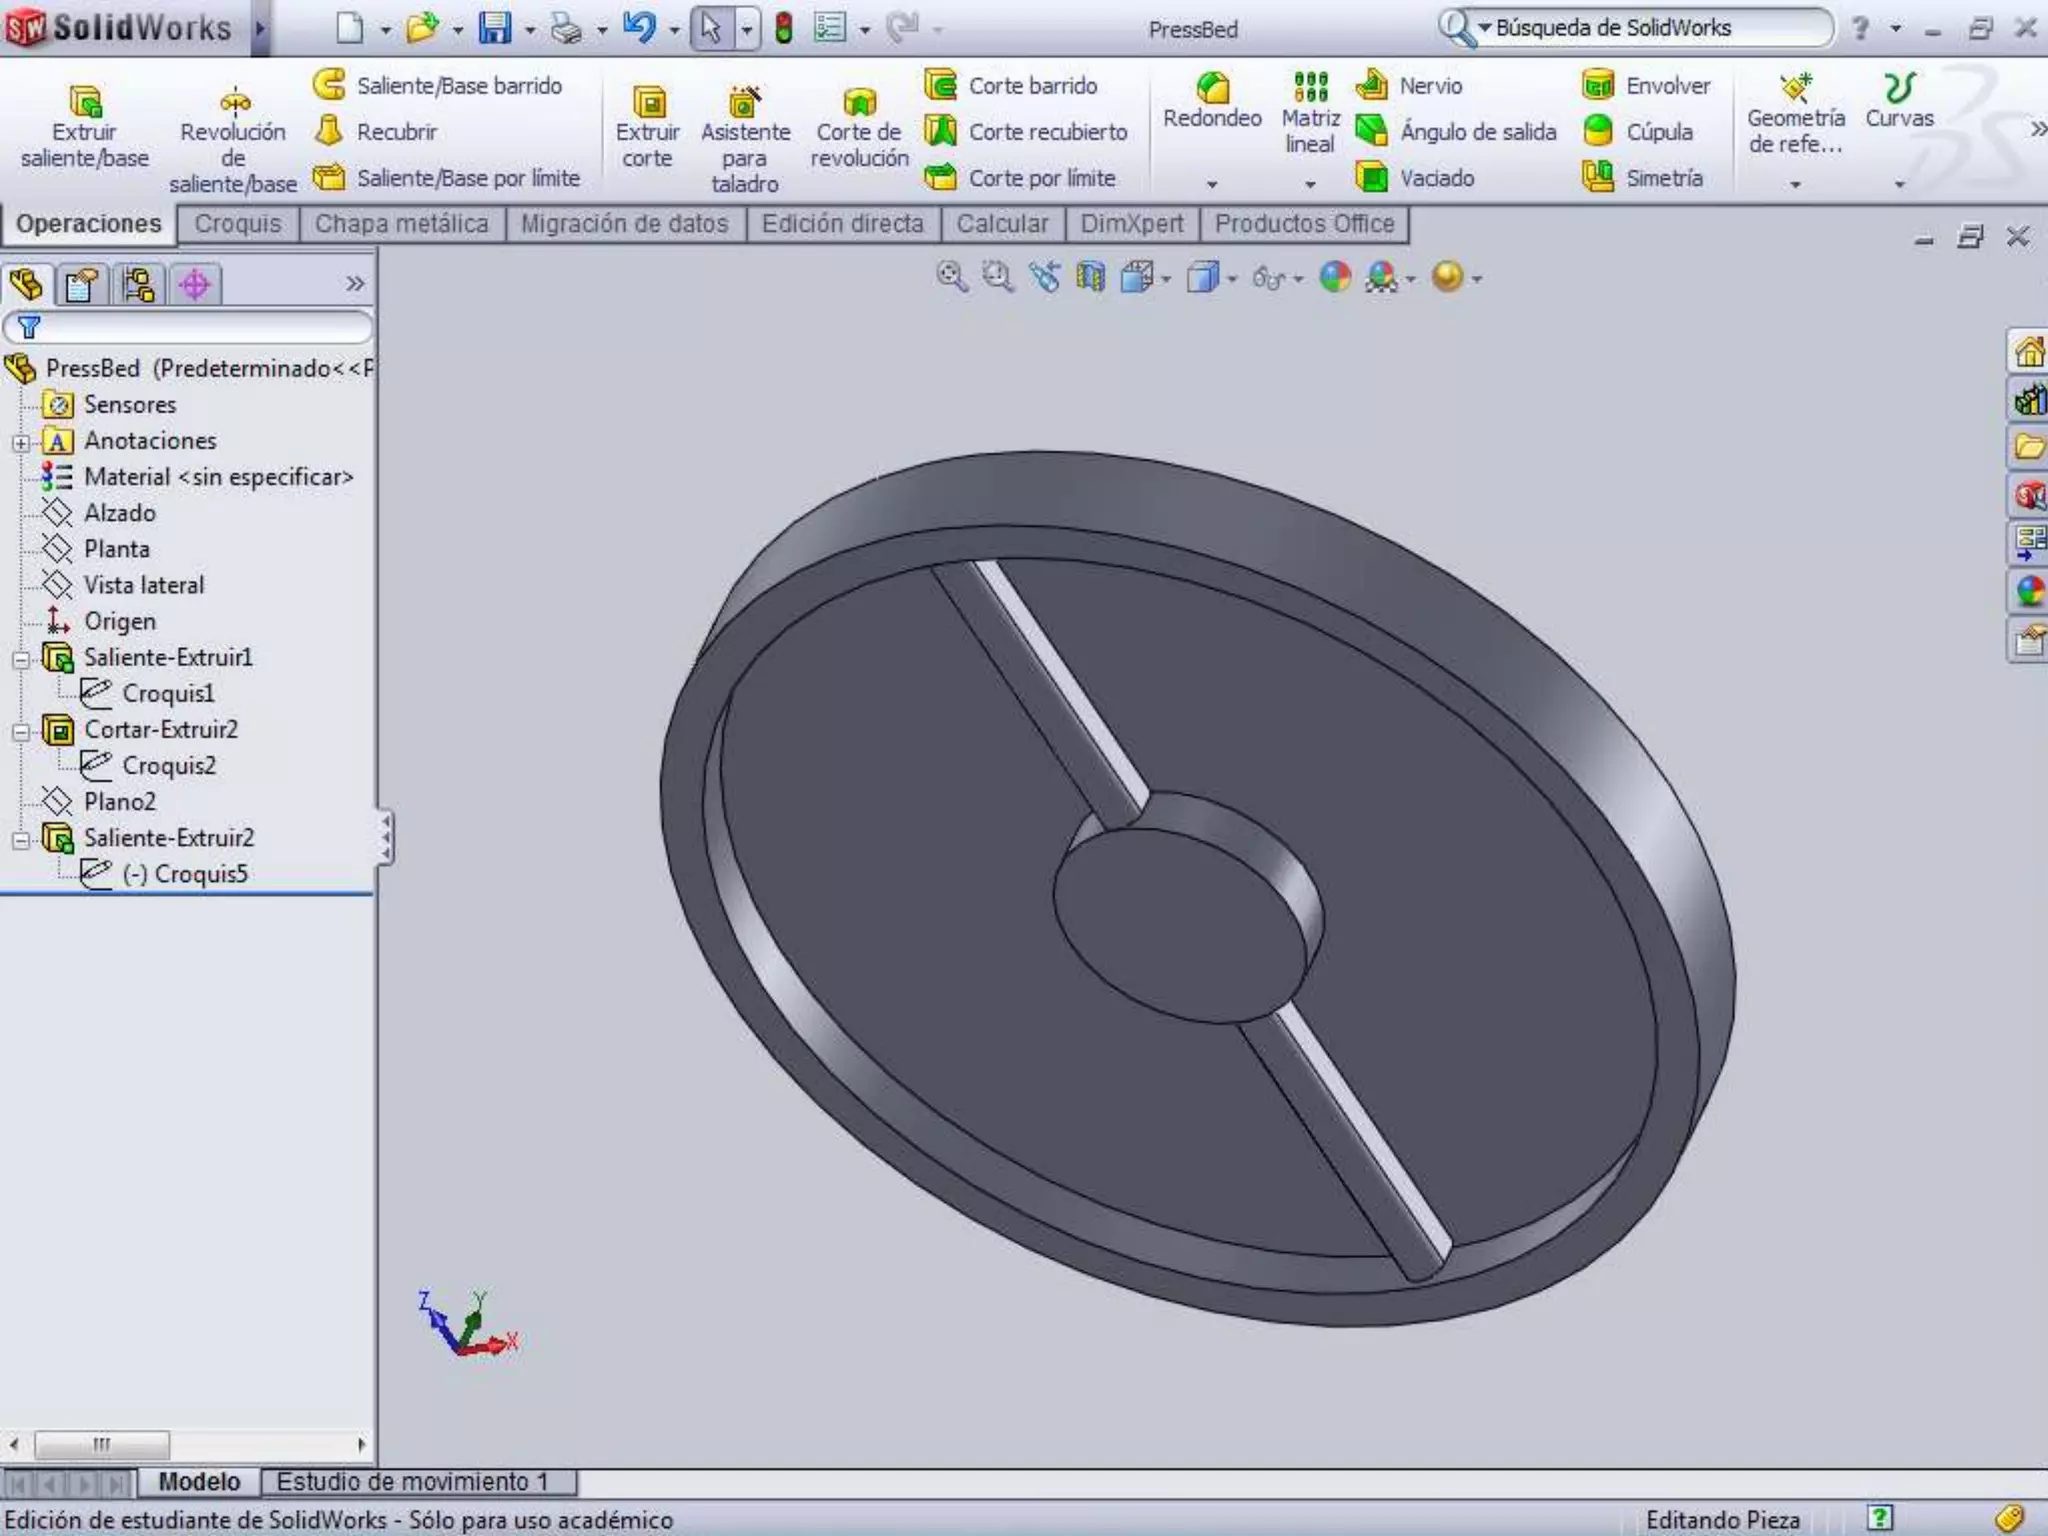This screenshot has height=1536, width=2048.
Task: Open the Chapa metálica tab
Action: click(401, 224)
